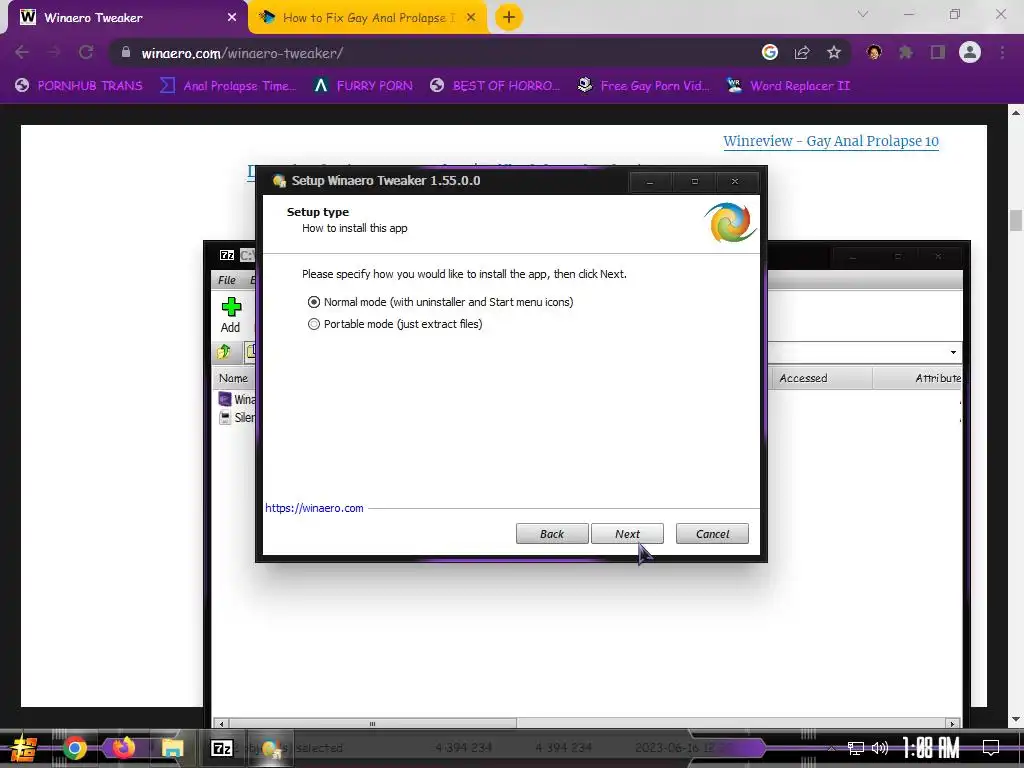Go up one folder in 7-Zip
The image size is (1024, 768).
point(224,352)
